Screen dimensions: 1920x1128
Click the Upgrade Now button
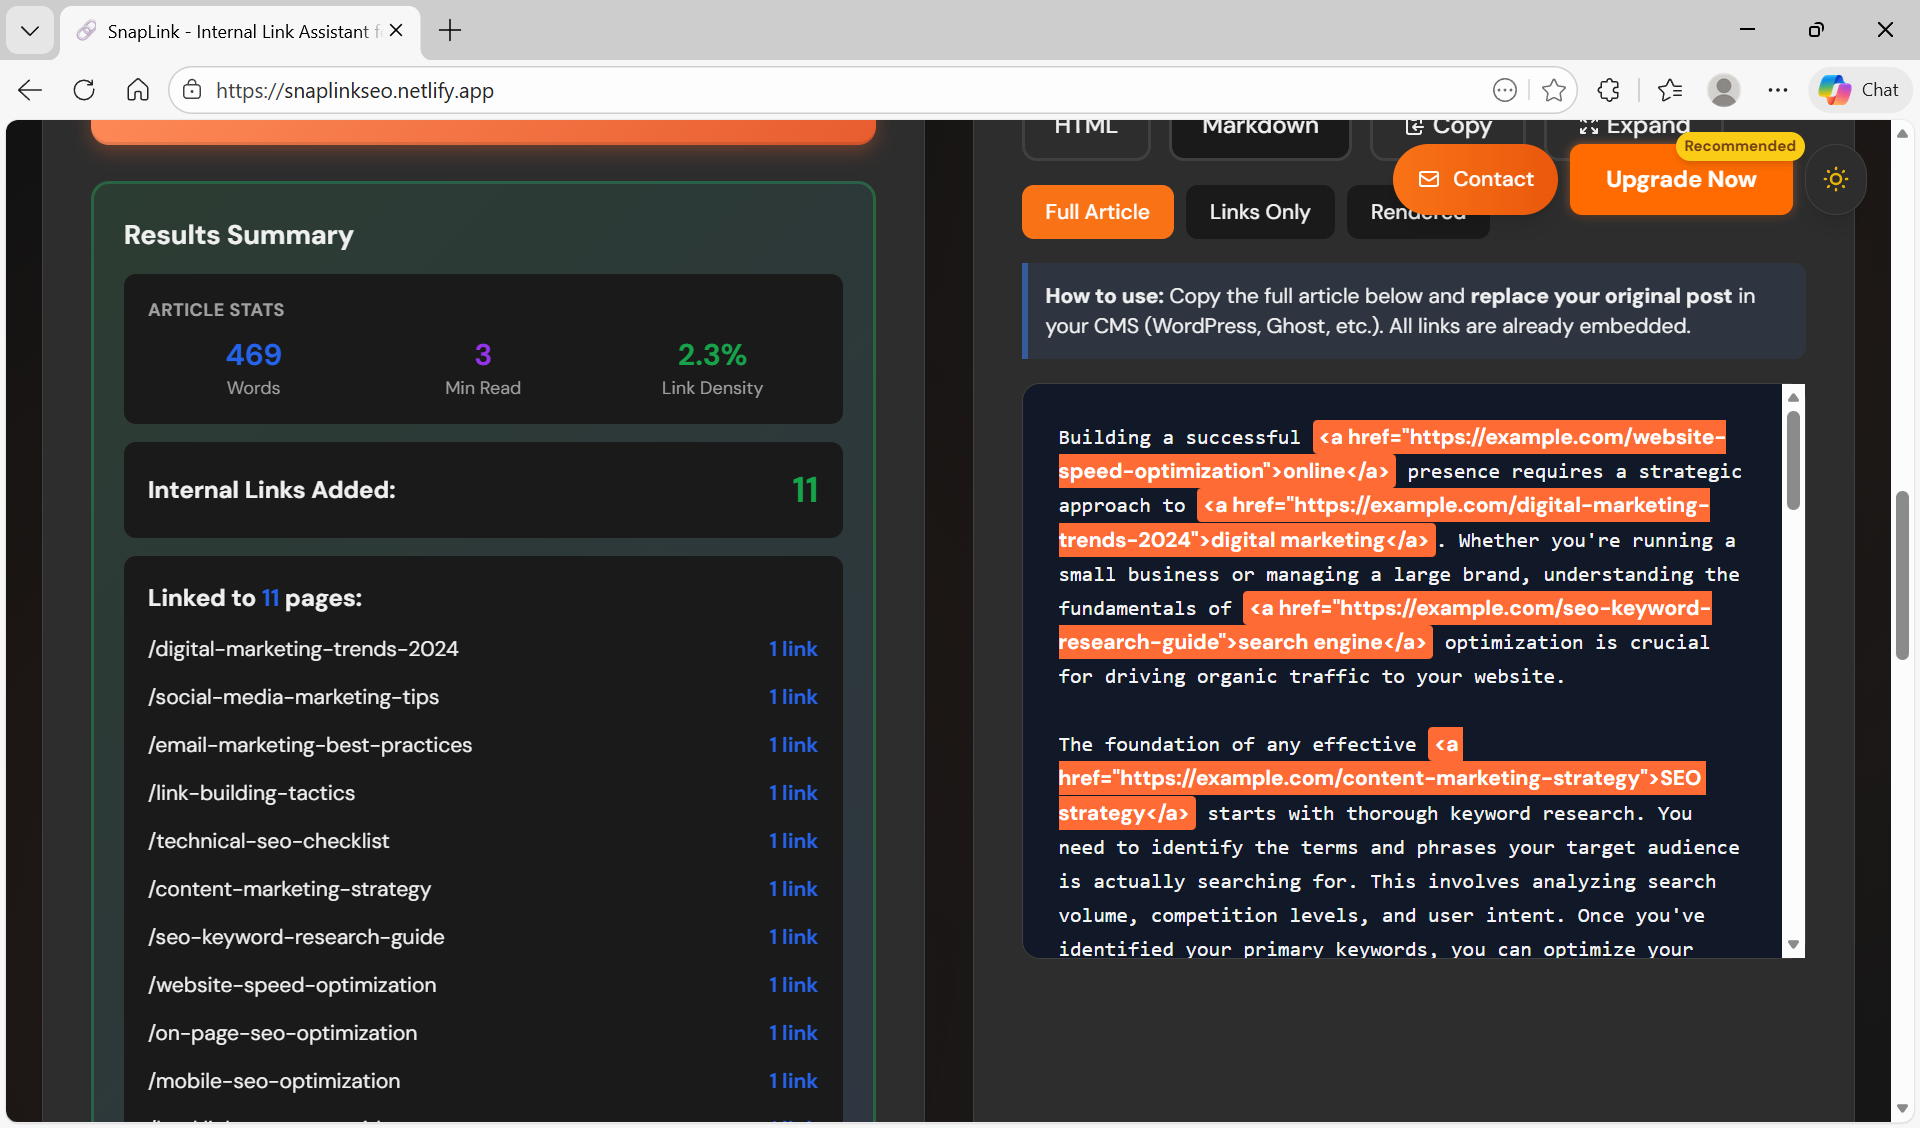[x=1681, y=180]
